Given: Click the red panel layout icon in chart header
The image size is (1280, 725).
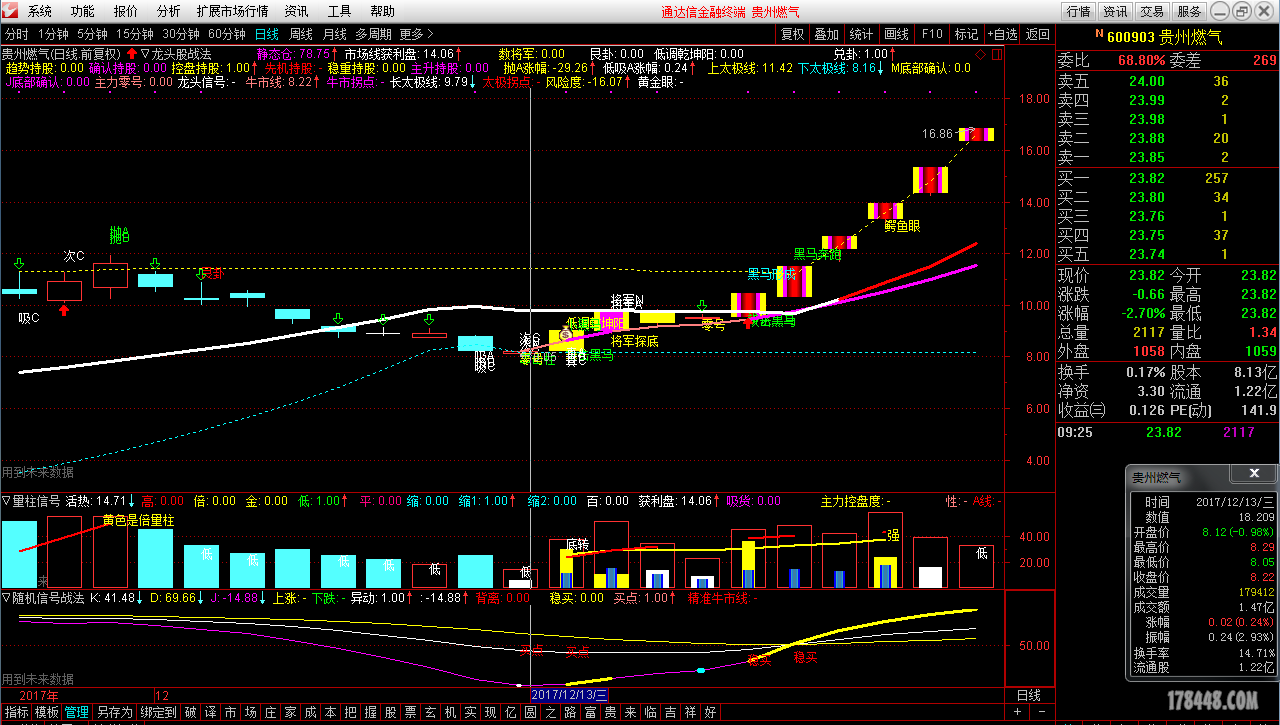Looking at the screenshot, I should (x=995, y=54).
